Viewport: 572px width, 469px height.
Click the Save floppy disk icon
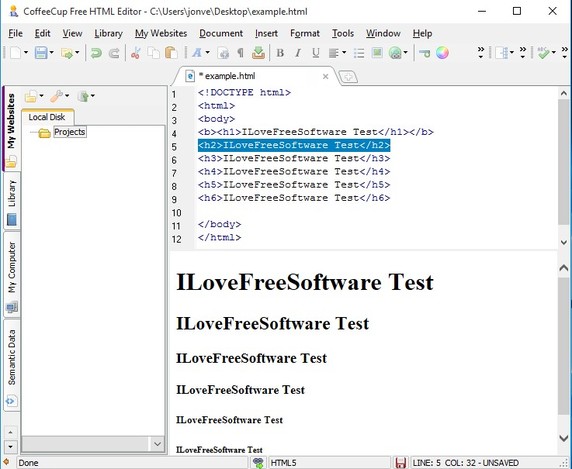[41, 53]
